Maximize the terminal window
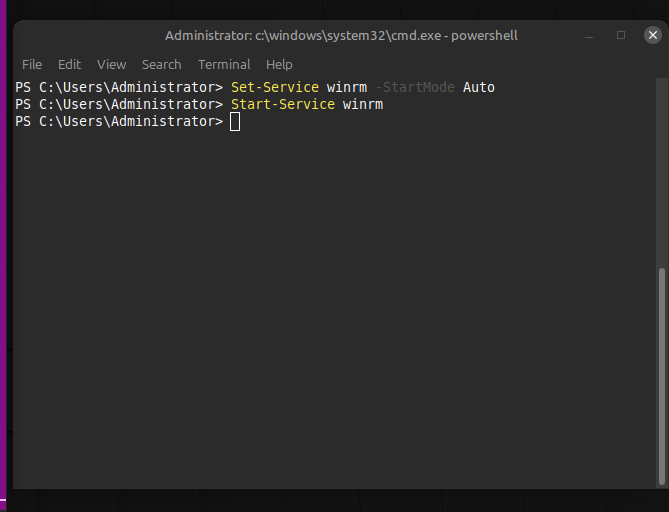Viewport: 669px width, 512px height. coord(621,35)
